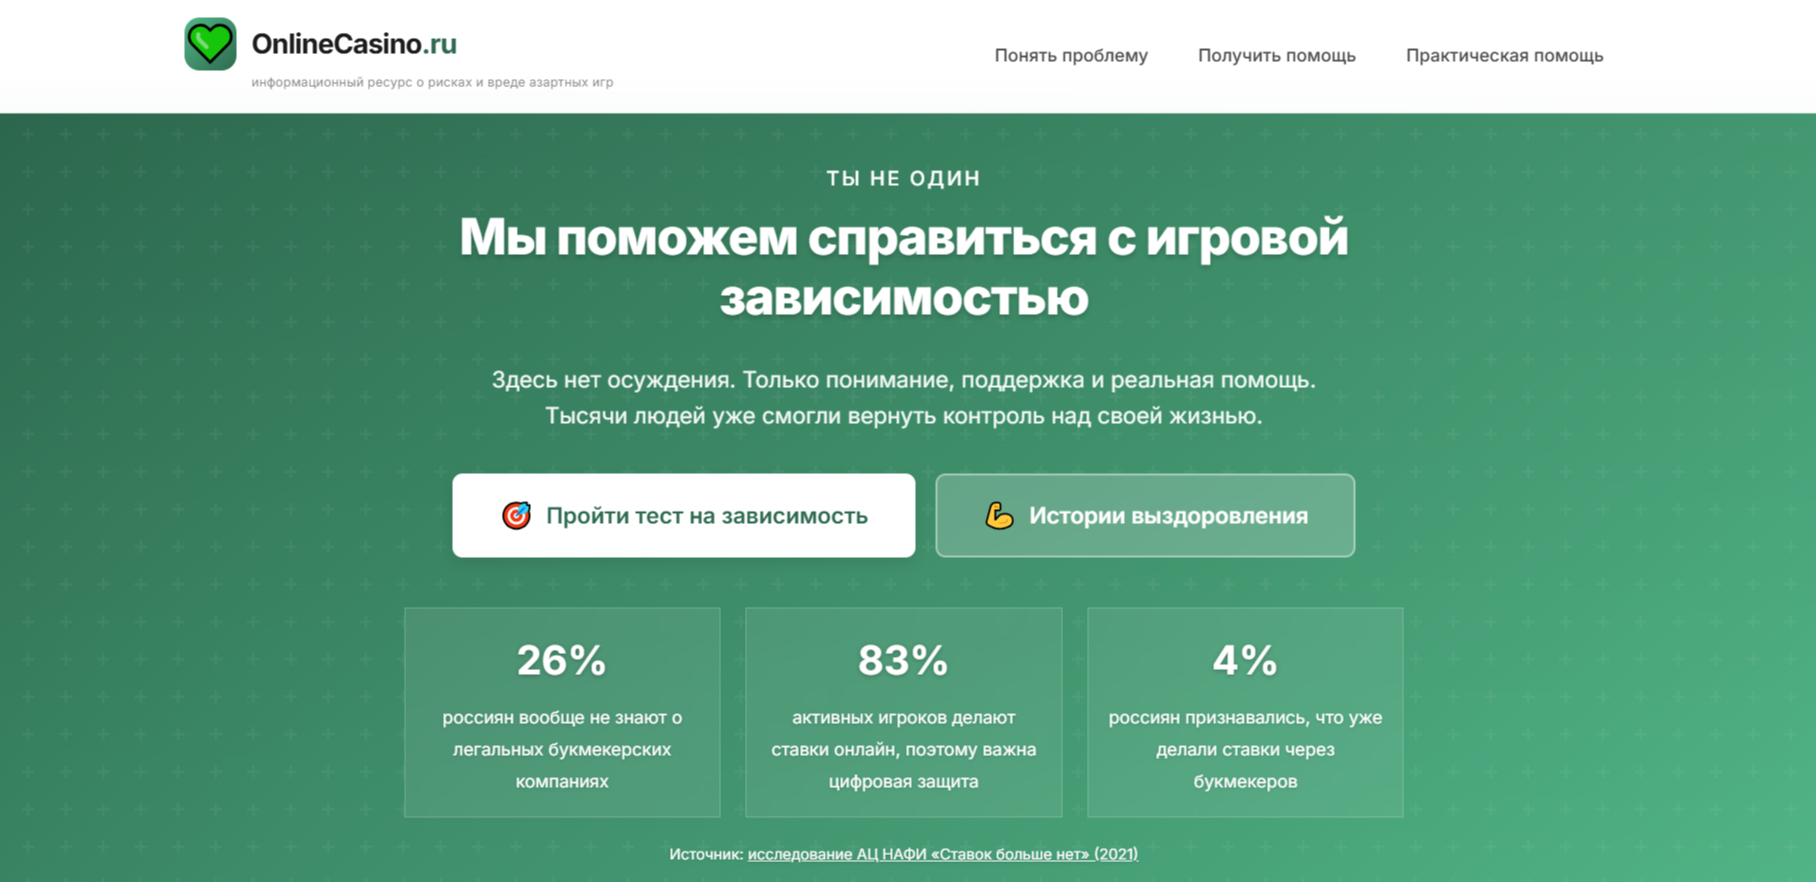Click the green heart logo icon
This screenshot has height=882, width=1816.
pyautogui.click(x=210, y=44)
